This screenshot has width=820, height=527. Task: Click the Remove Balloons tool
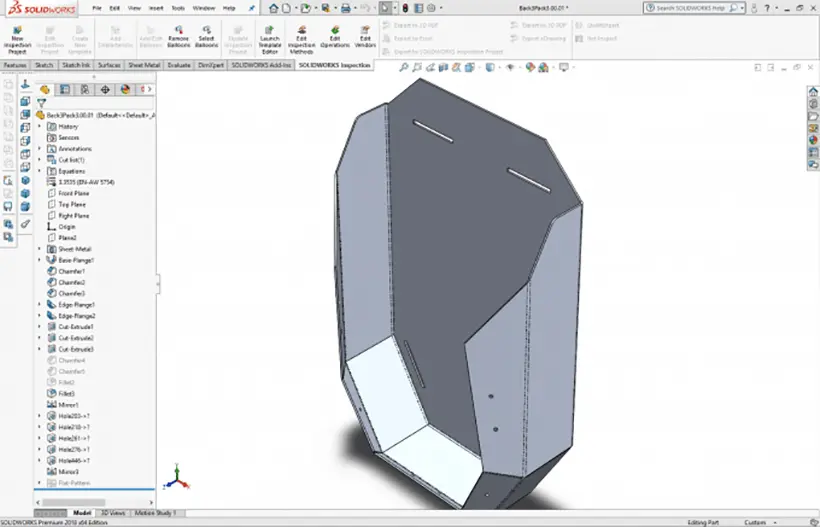(x=178, y=37)
